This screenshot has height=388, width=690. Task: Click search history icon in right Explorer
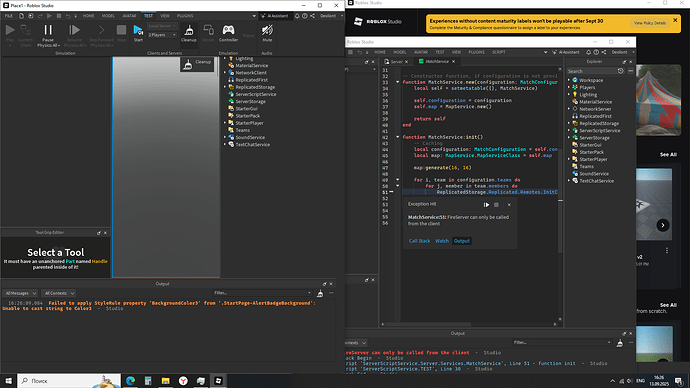click(x=620, y=71)
